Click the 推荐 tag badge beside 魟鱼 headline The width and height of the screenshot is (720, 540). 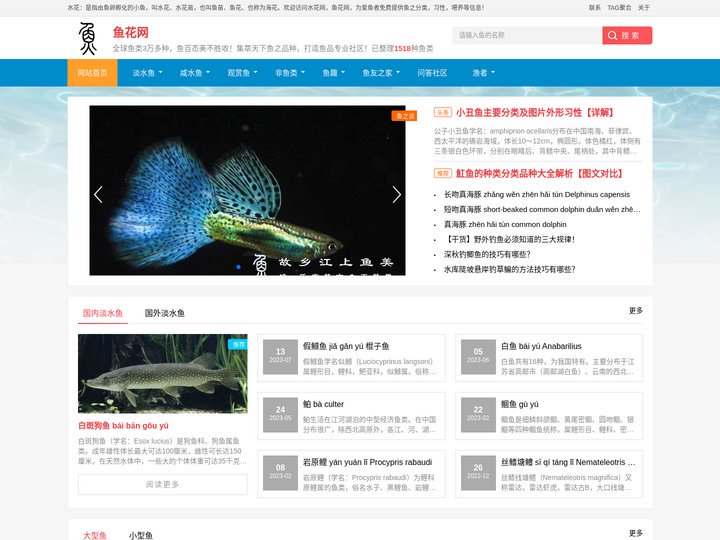click(x=443, y=174)
